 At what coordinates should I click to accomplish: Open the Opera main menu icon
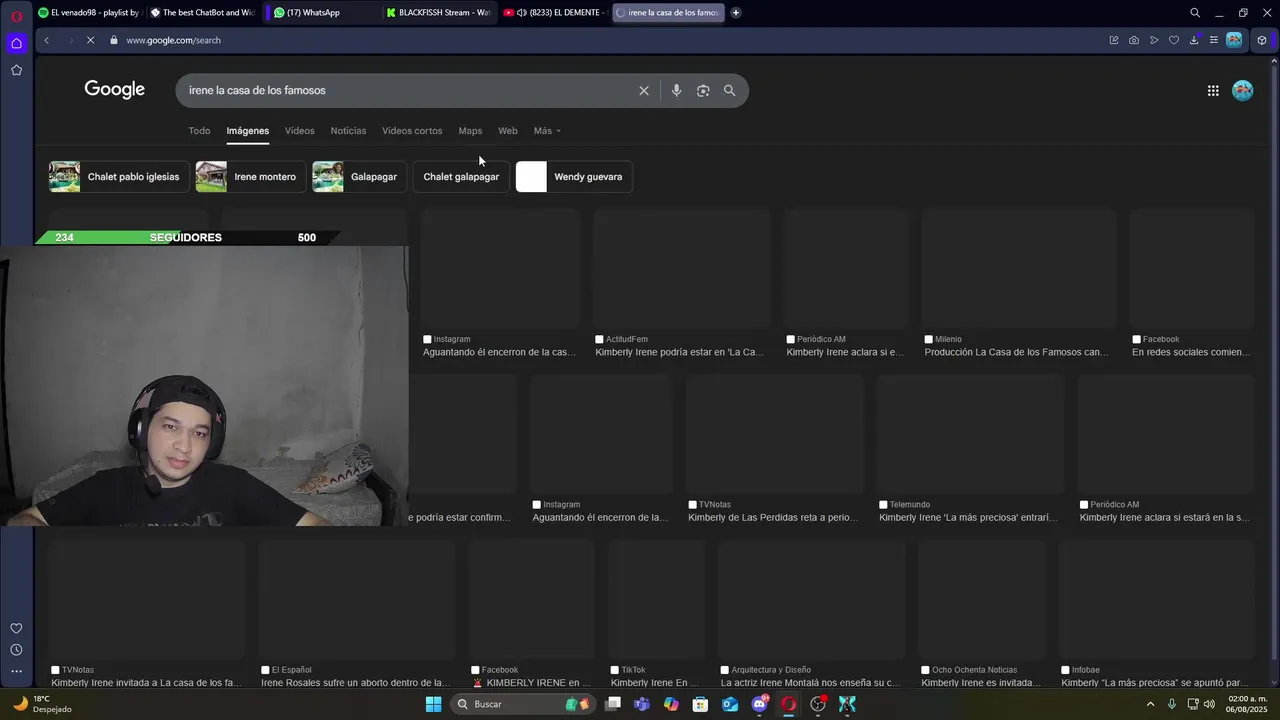[x=16, y=16]
